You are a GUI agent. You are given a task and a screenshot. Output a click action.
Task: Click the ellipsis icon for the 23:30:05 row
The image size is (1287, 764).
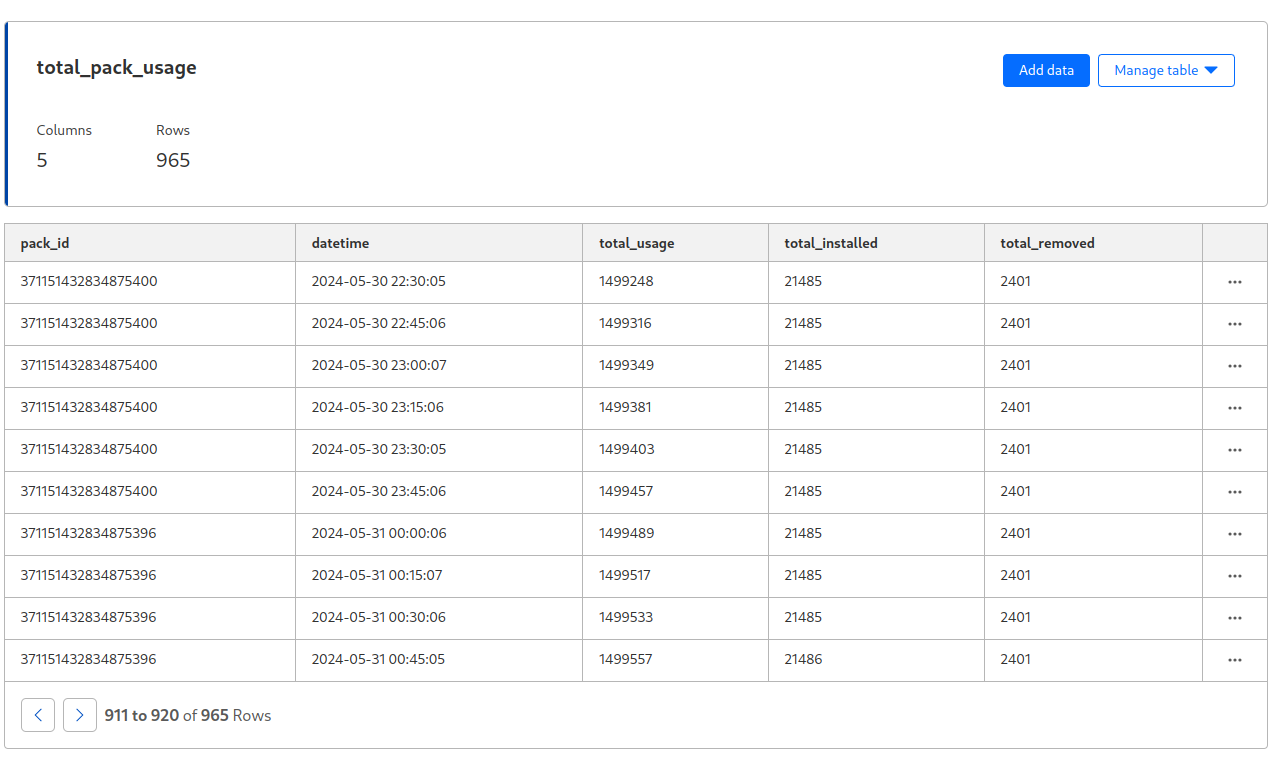pos(1234,450)
